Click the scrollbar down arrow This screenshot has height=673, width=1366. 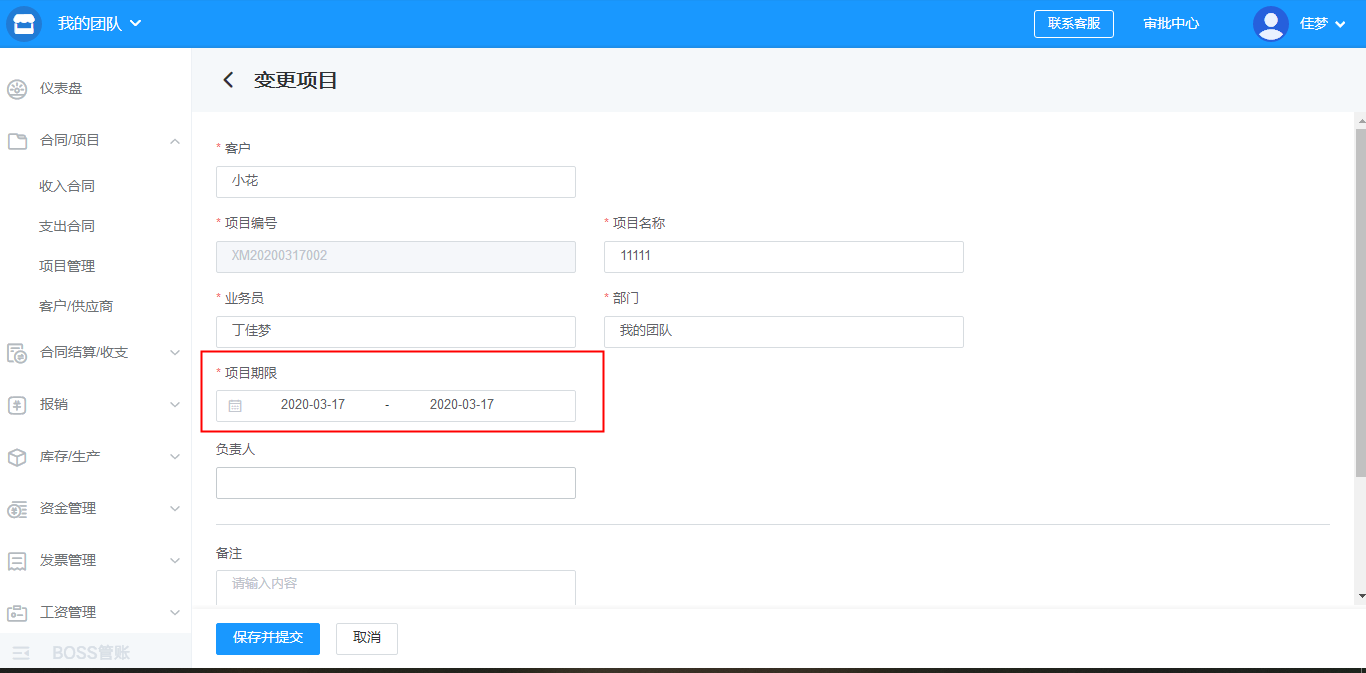click(1360, 596)
